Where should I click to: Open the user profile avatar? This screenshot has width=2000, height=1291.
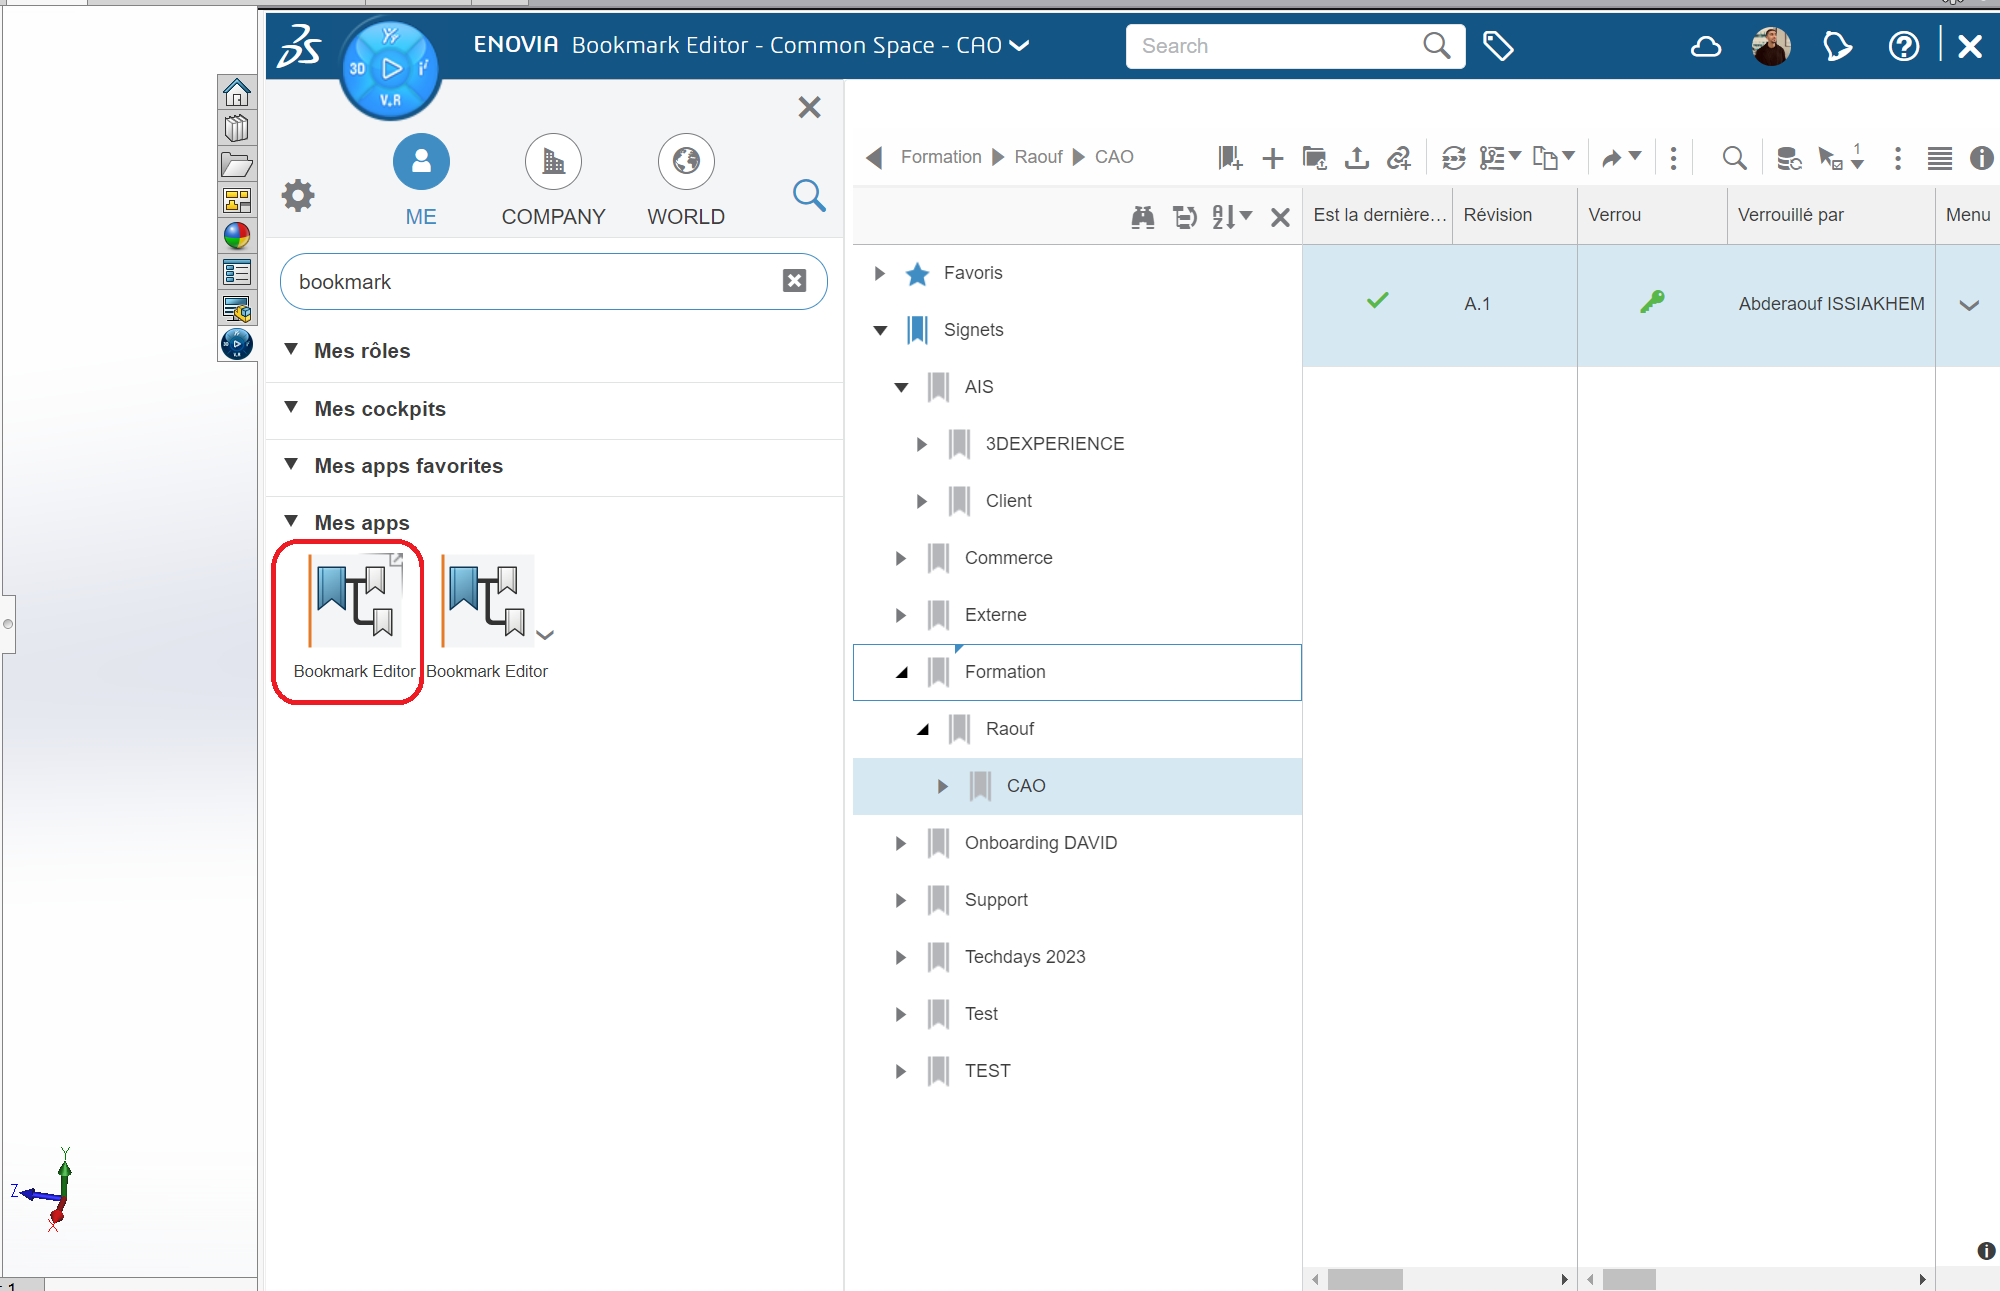point(1771,46)
